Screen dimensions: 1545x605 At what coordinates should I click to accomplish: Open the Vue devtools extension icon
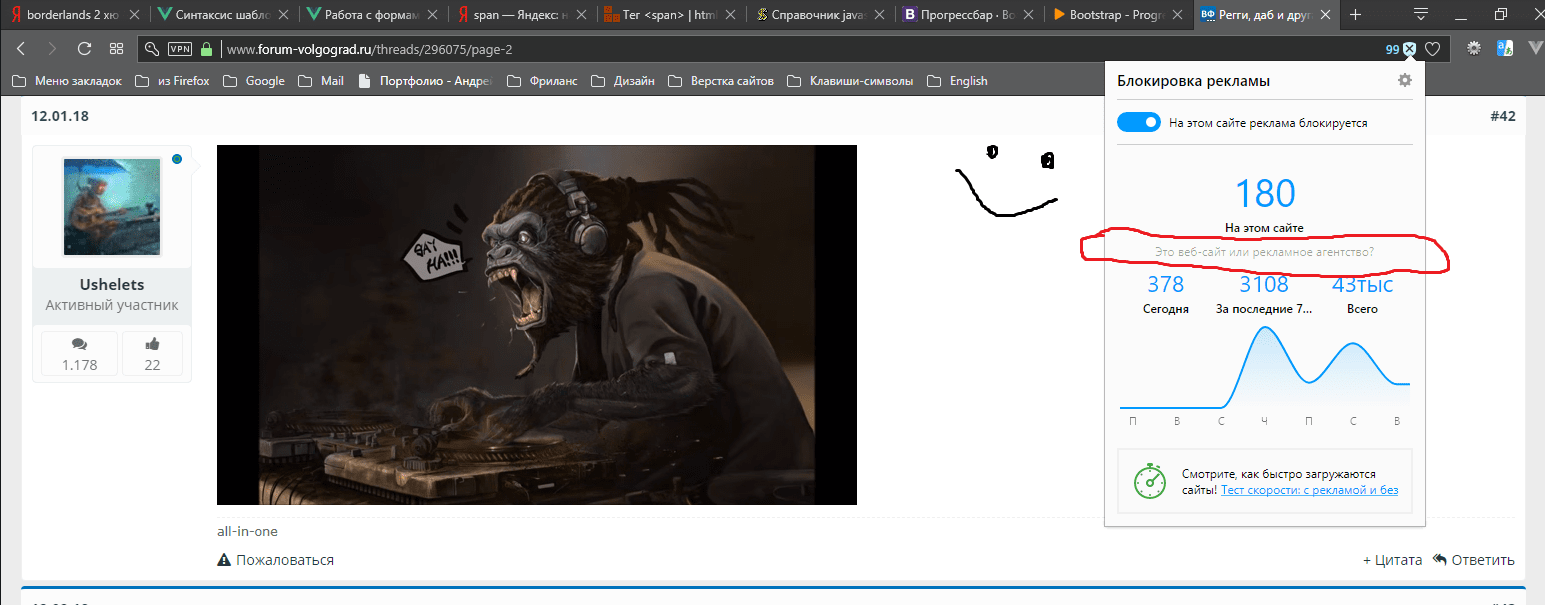tap(1534, 48)
